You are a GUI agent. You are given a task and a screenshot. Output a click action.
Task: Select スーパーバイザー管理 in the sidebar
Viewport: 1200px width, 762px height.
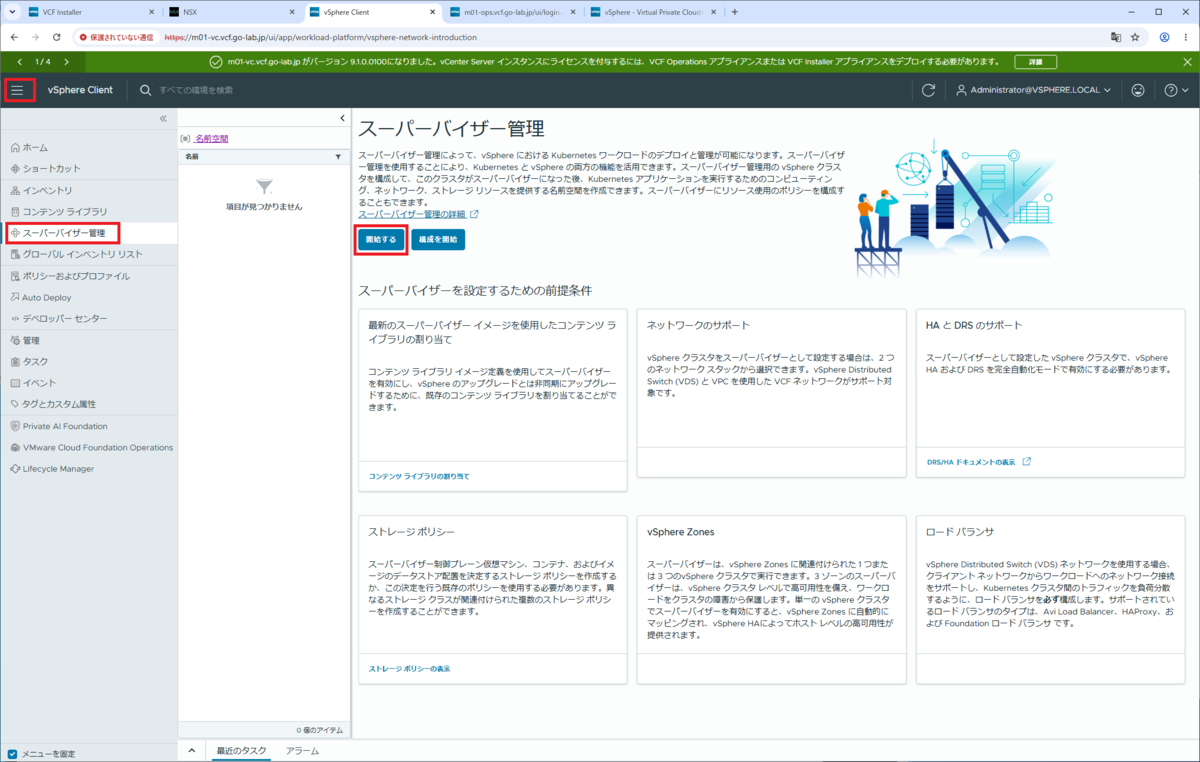[64, 233]
